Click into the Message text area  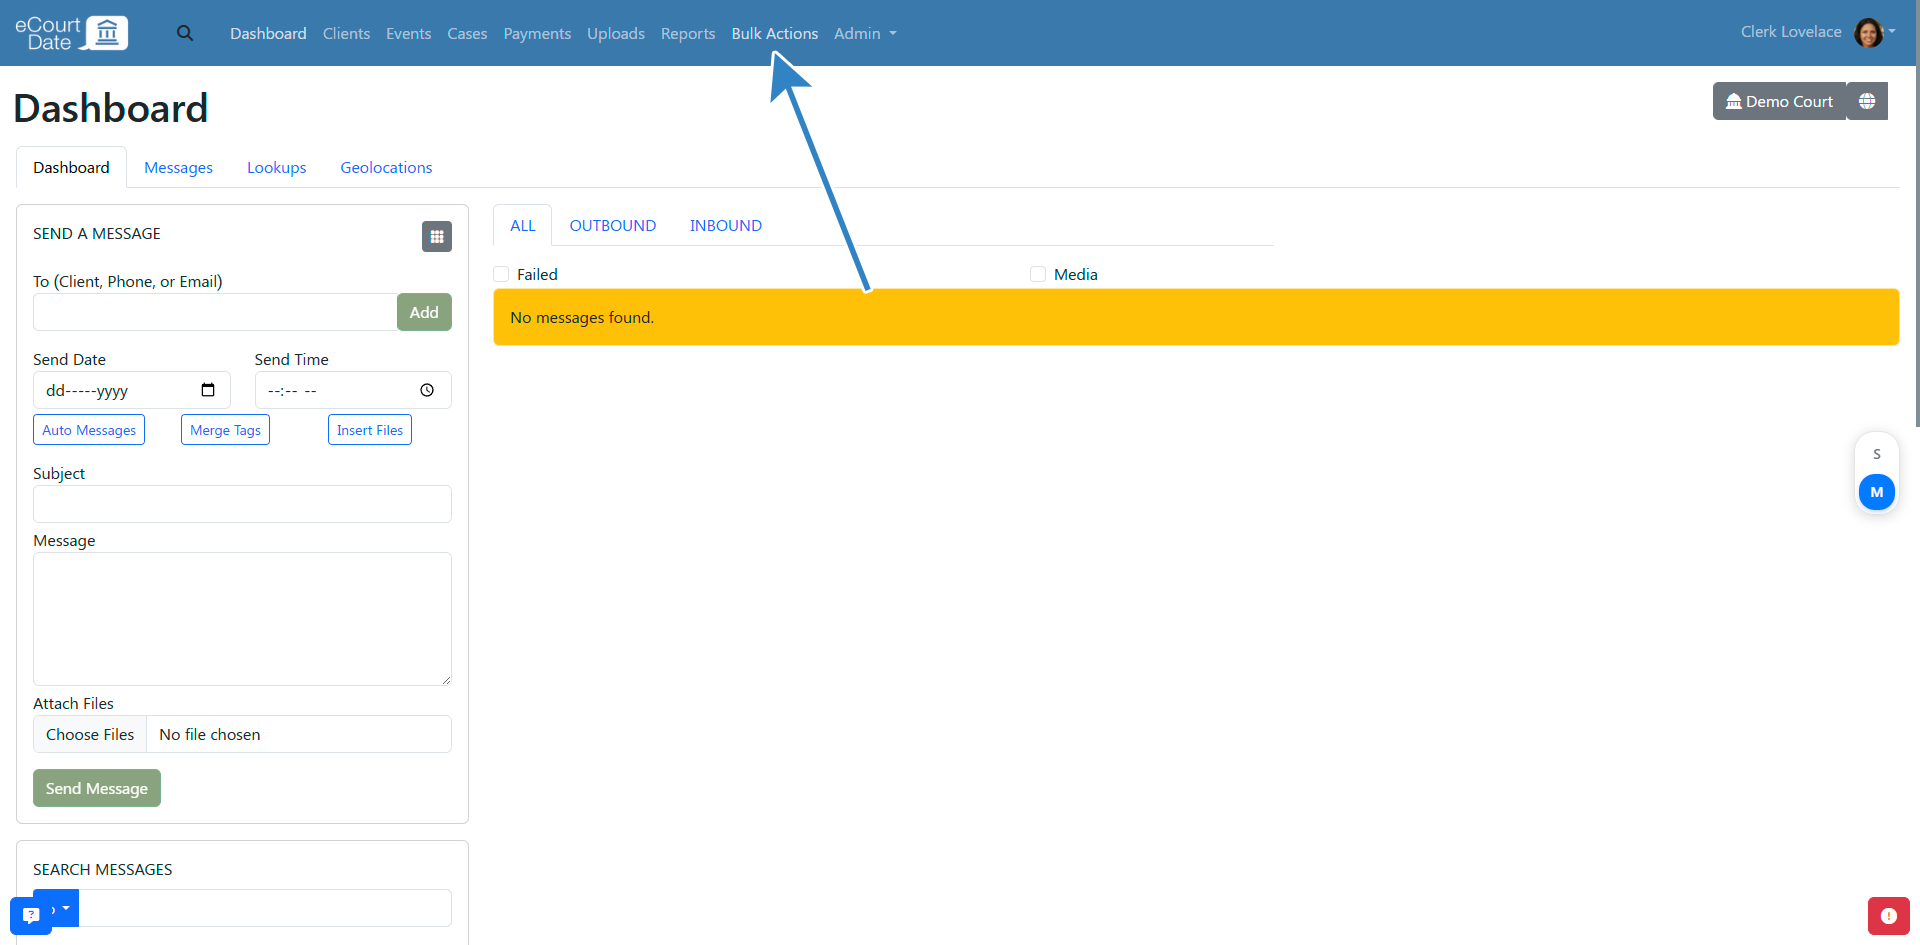pyautogui.click(x=242, y=619)
